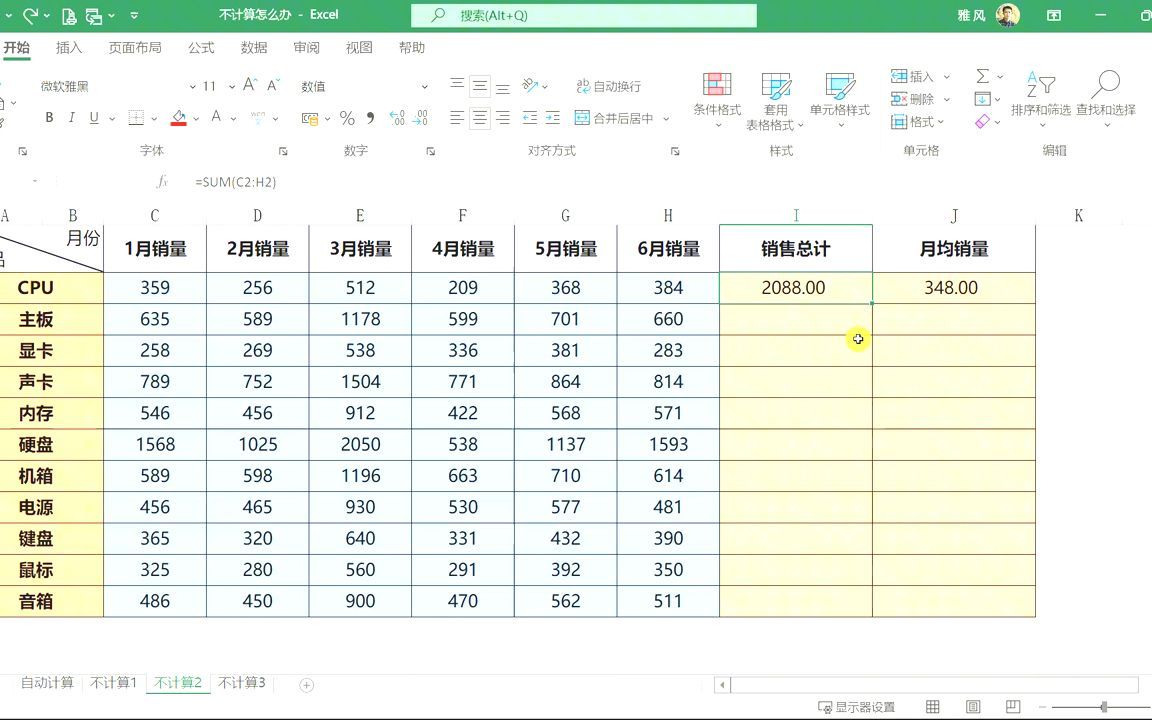Select the italic formatting icon
Viewport: 1152px width, 720px height.
pos(72,117)
